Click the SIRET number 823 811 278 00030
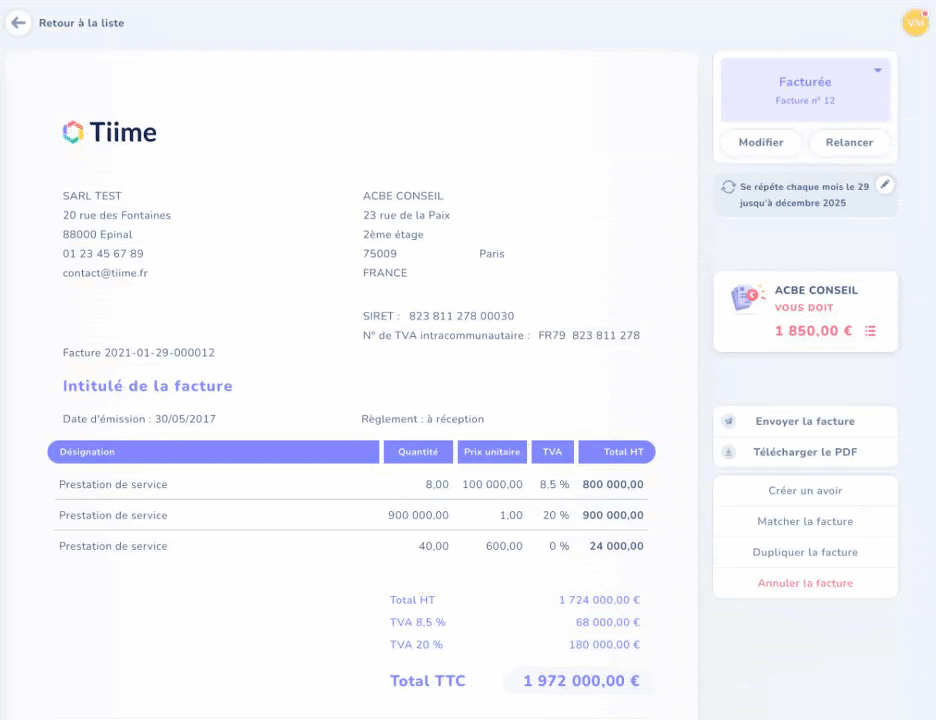The height and width of the screenshot is (720, 936). (x=461, y=316)
